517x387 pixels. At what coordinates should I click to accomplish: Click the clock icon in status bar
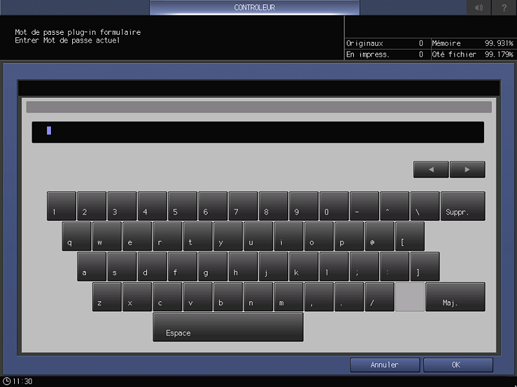click(x=6, y=381)
